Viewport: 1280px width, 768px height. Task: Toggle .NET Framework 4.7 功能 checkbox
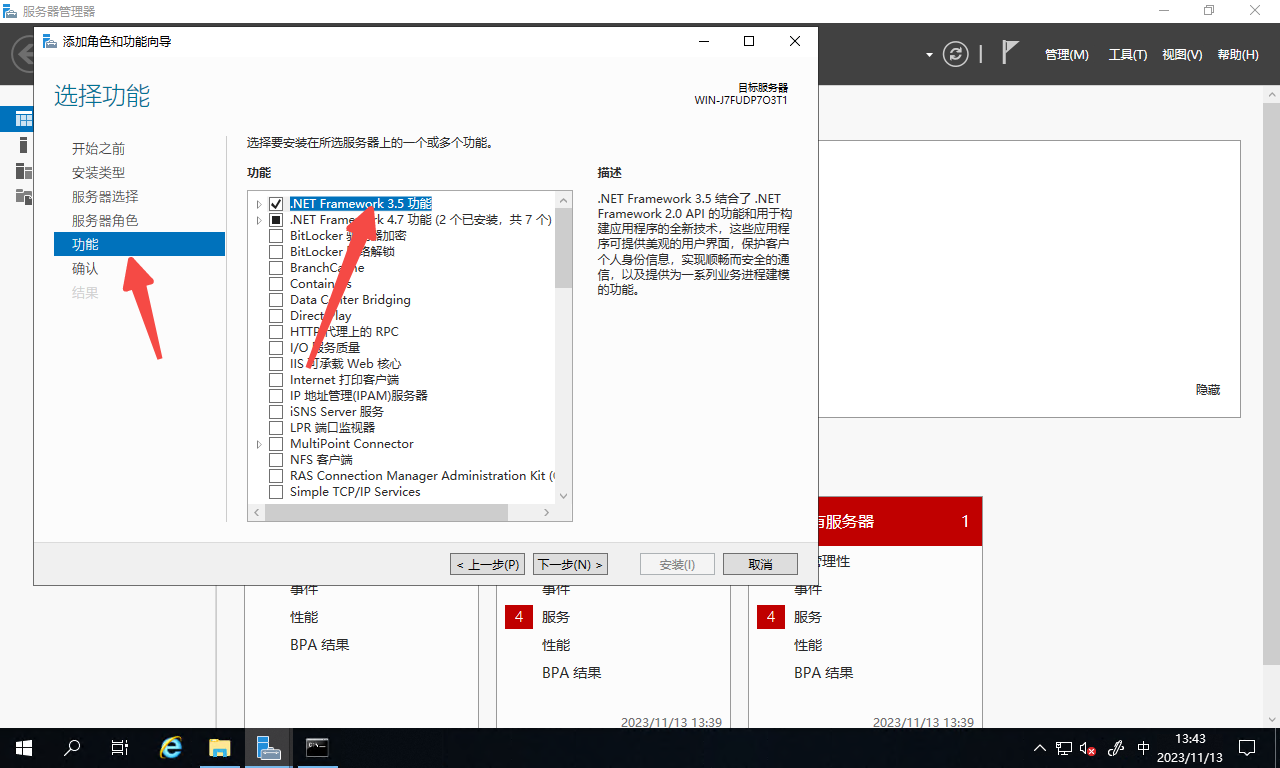click(x=276, y=220)
